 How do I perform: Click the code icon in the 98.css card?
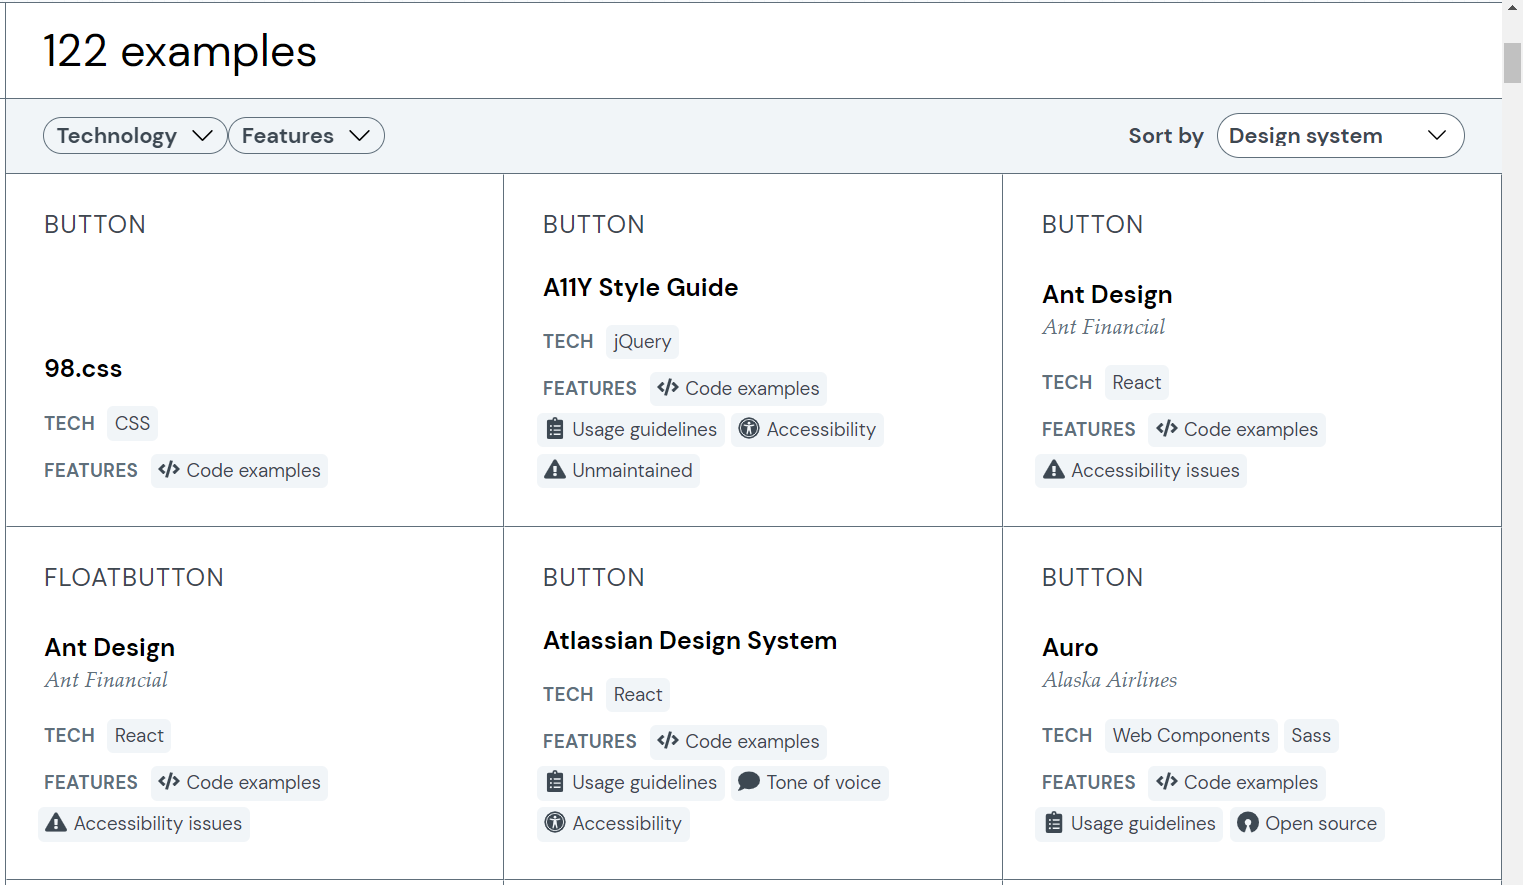(x=169, y=470)
